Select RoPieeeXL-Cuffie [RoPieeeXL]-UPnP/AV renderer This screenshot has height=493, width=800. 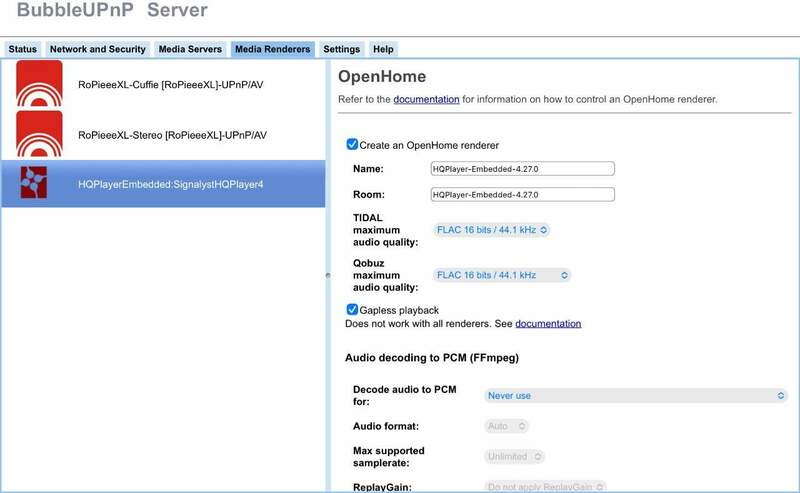[x=172, y=86]
